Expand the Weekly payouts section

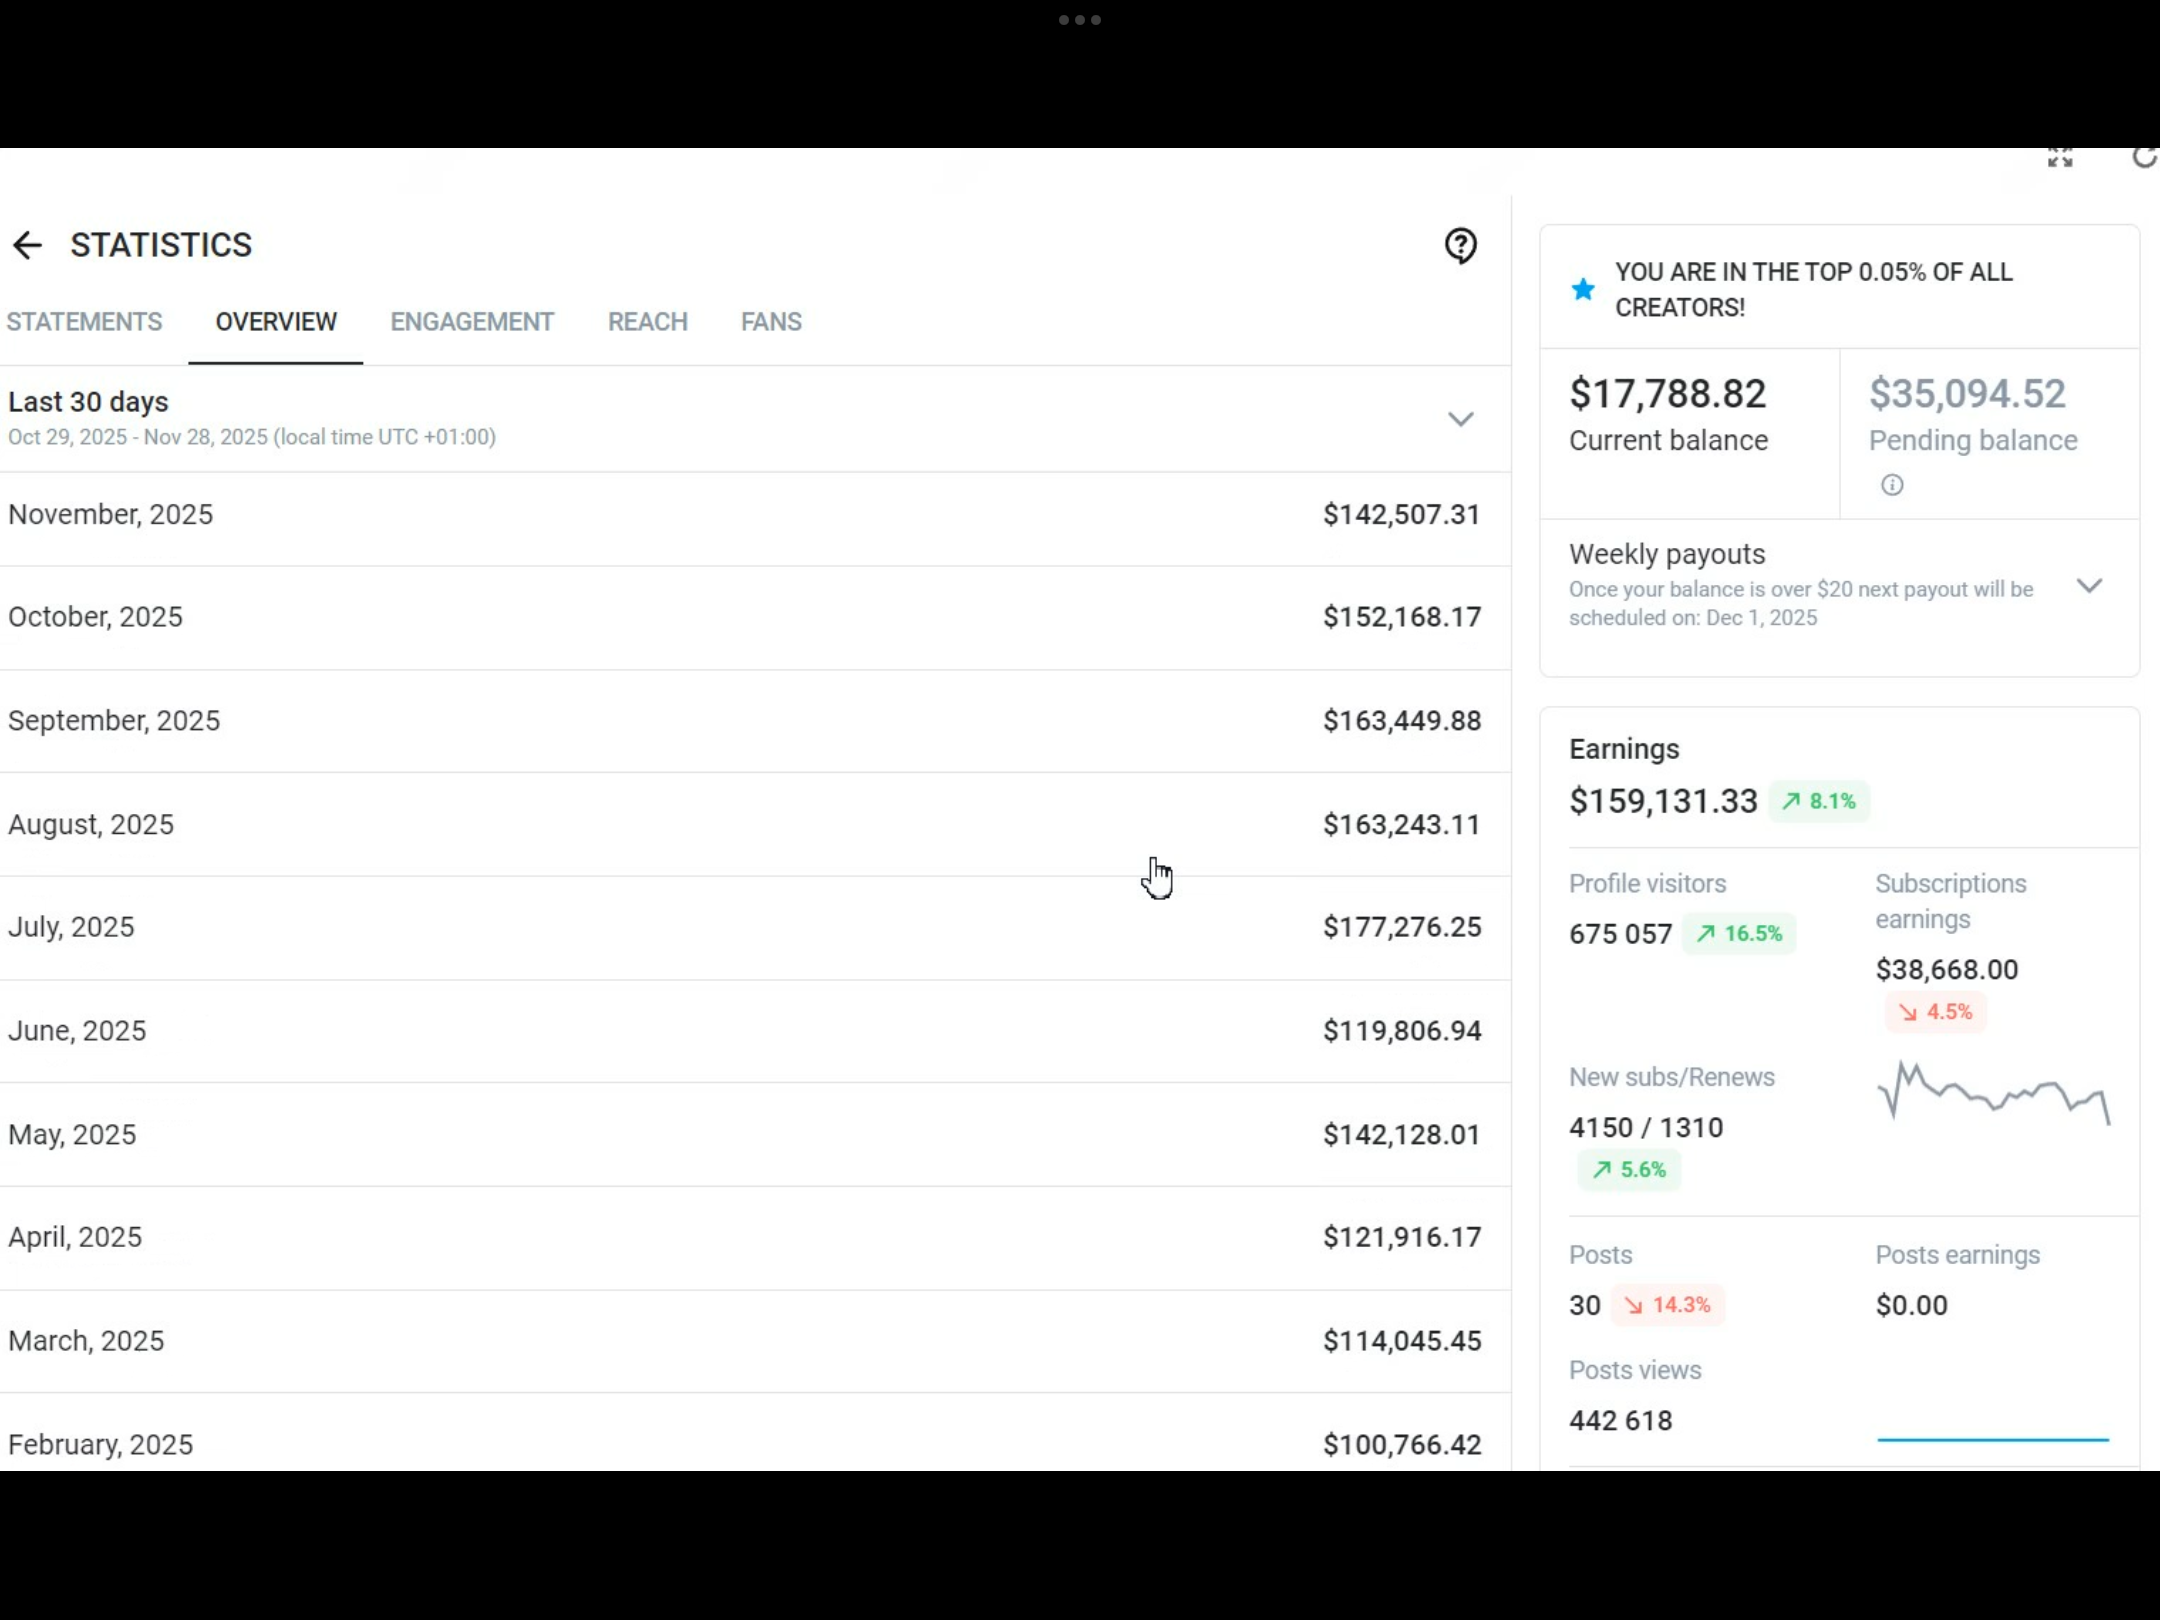click(2088, 586)
